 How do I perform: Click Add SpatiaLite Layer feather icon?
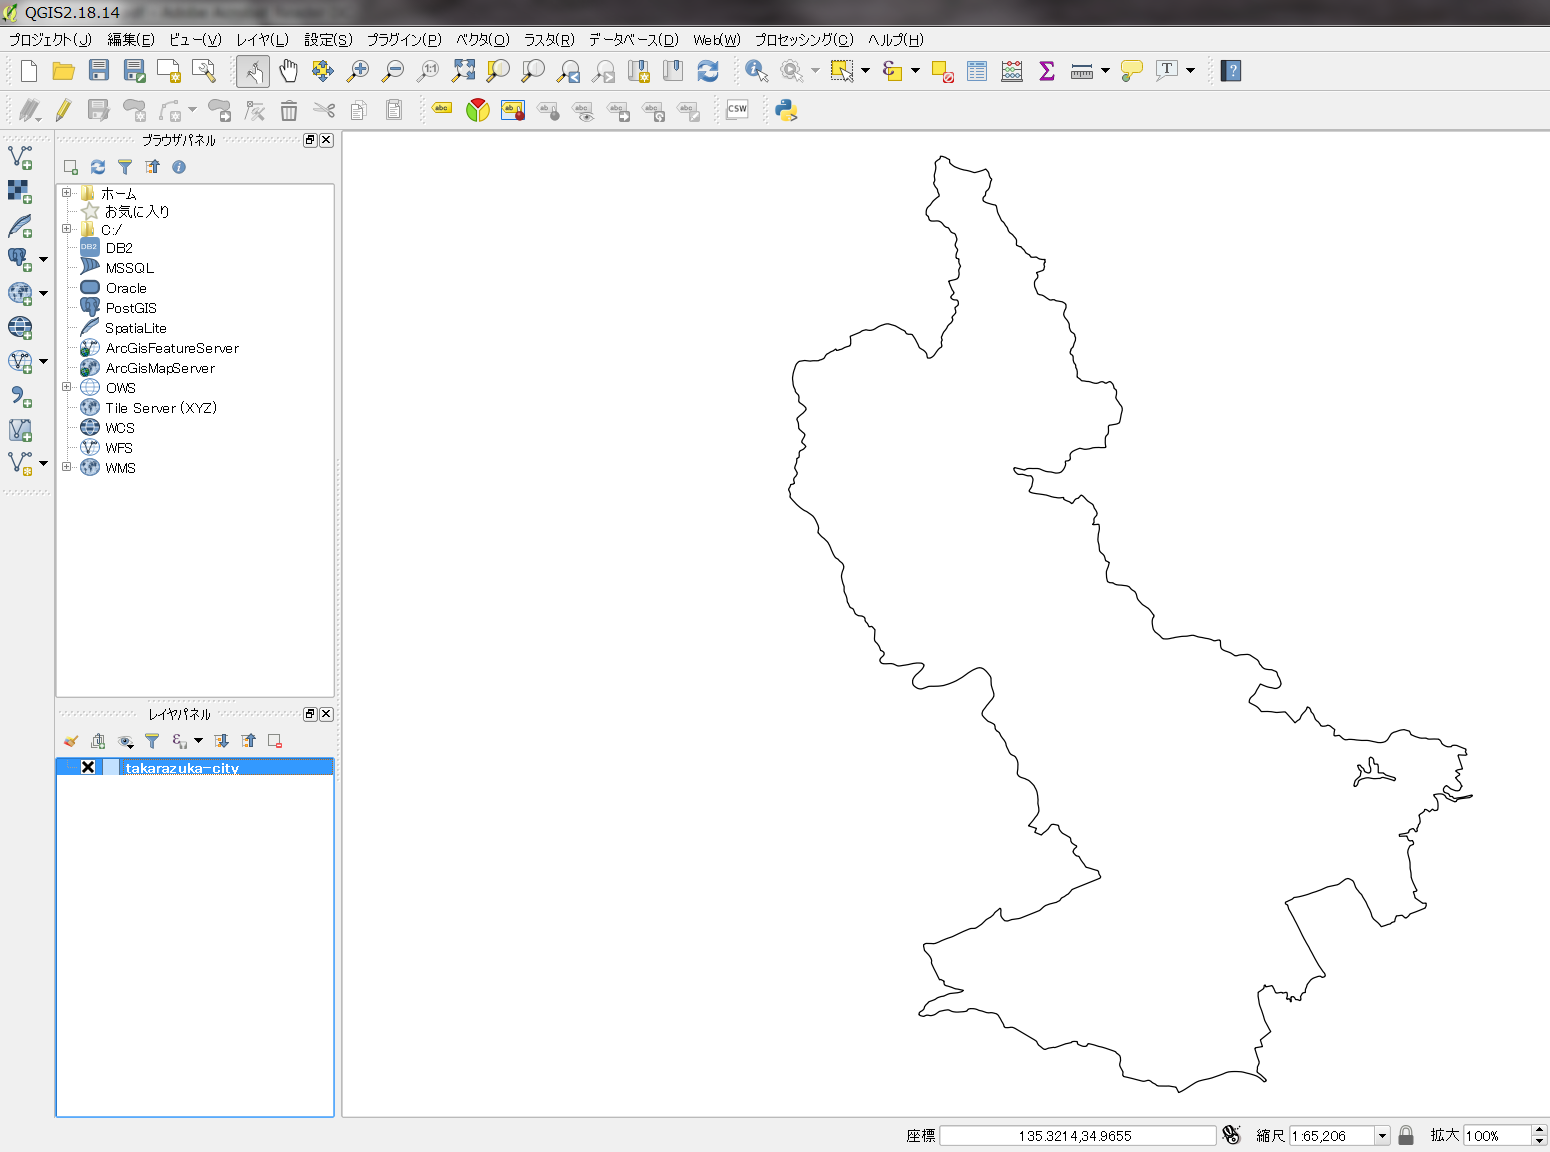click(x=20, y=225)
